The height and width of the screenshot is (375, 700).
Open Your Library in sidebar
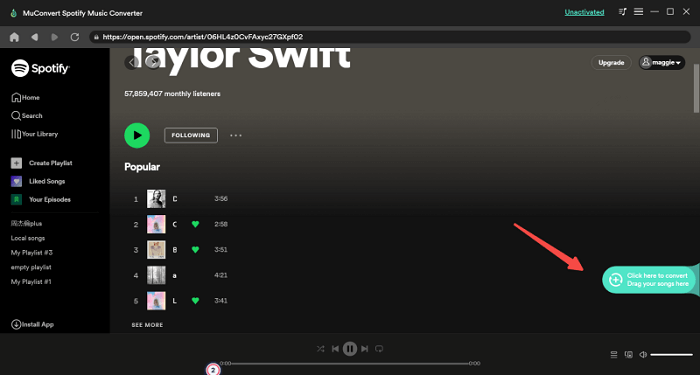pyautogui.click(x=34, y=134)
